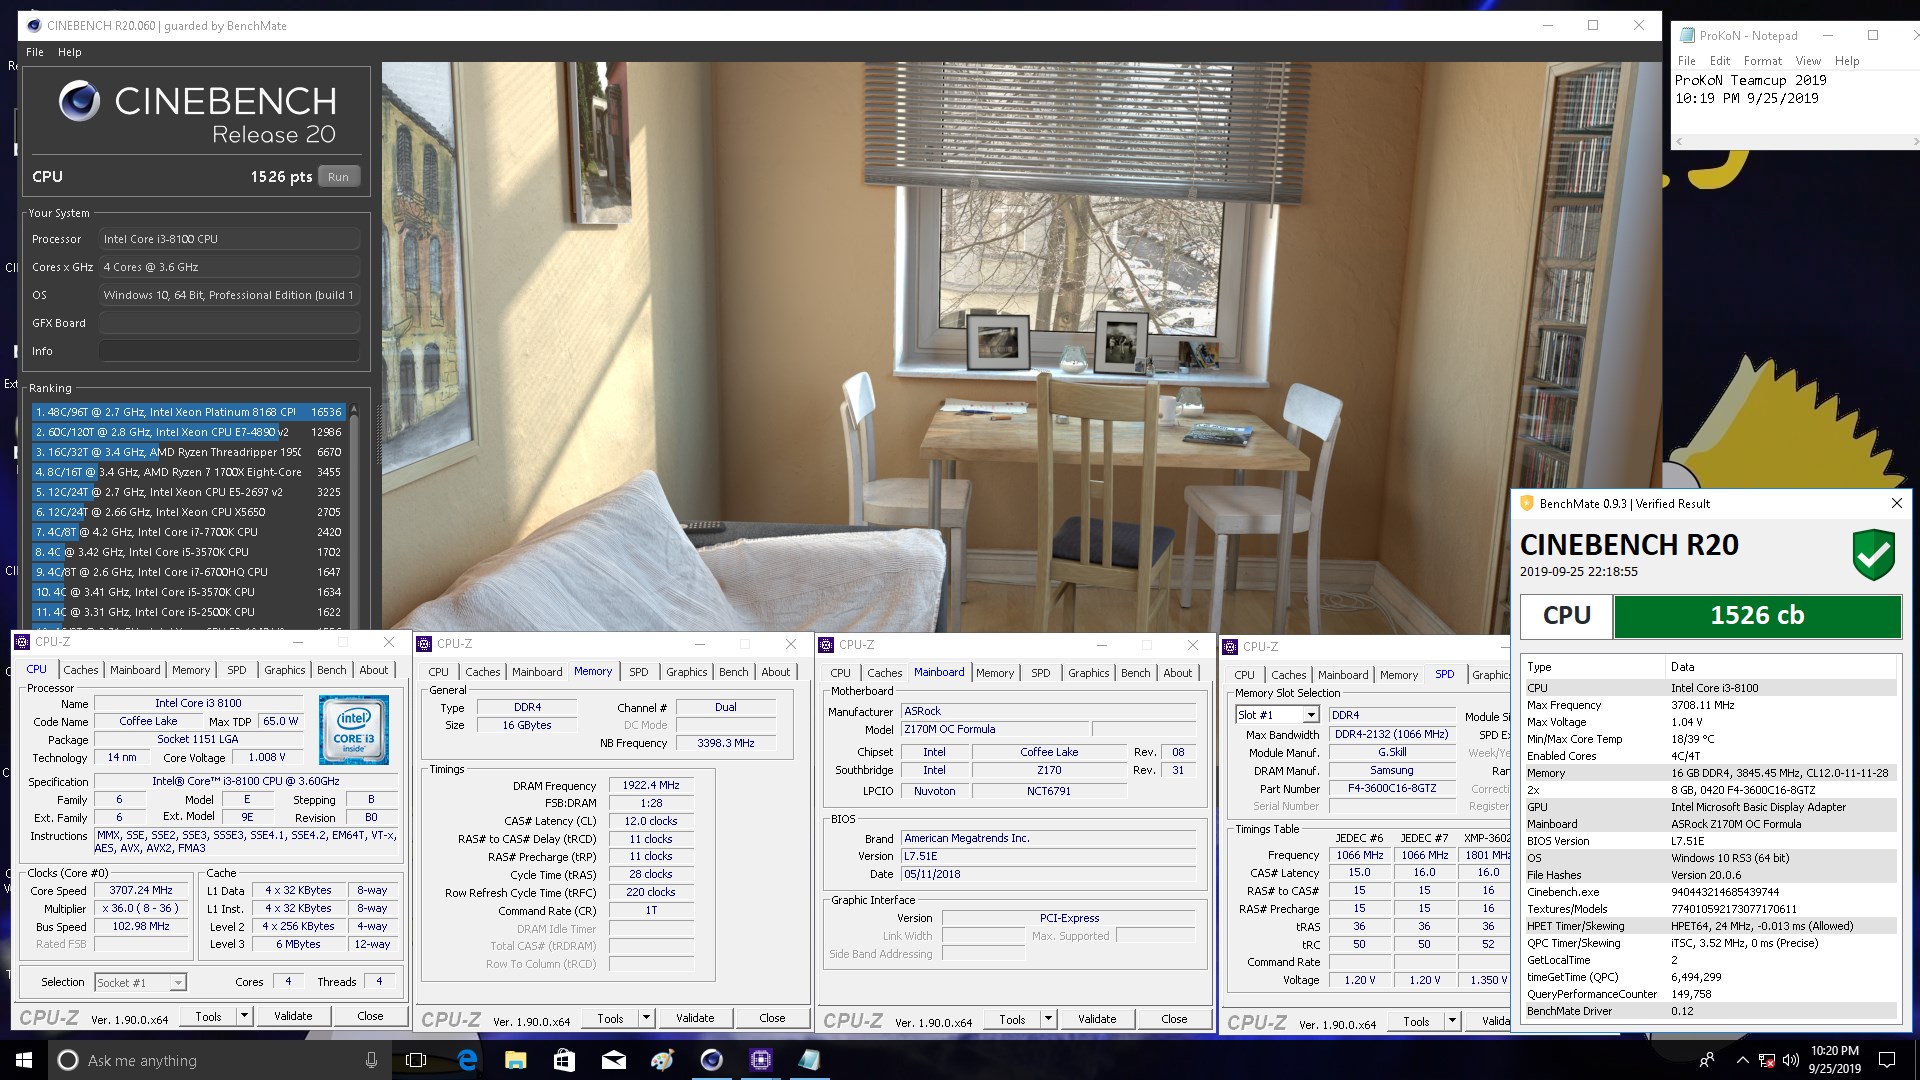Click the Notepad window title icon

(x=1687, y=35)
